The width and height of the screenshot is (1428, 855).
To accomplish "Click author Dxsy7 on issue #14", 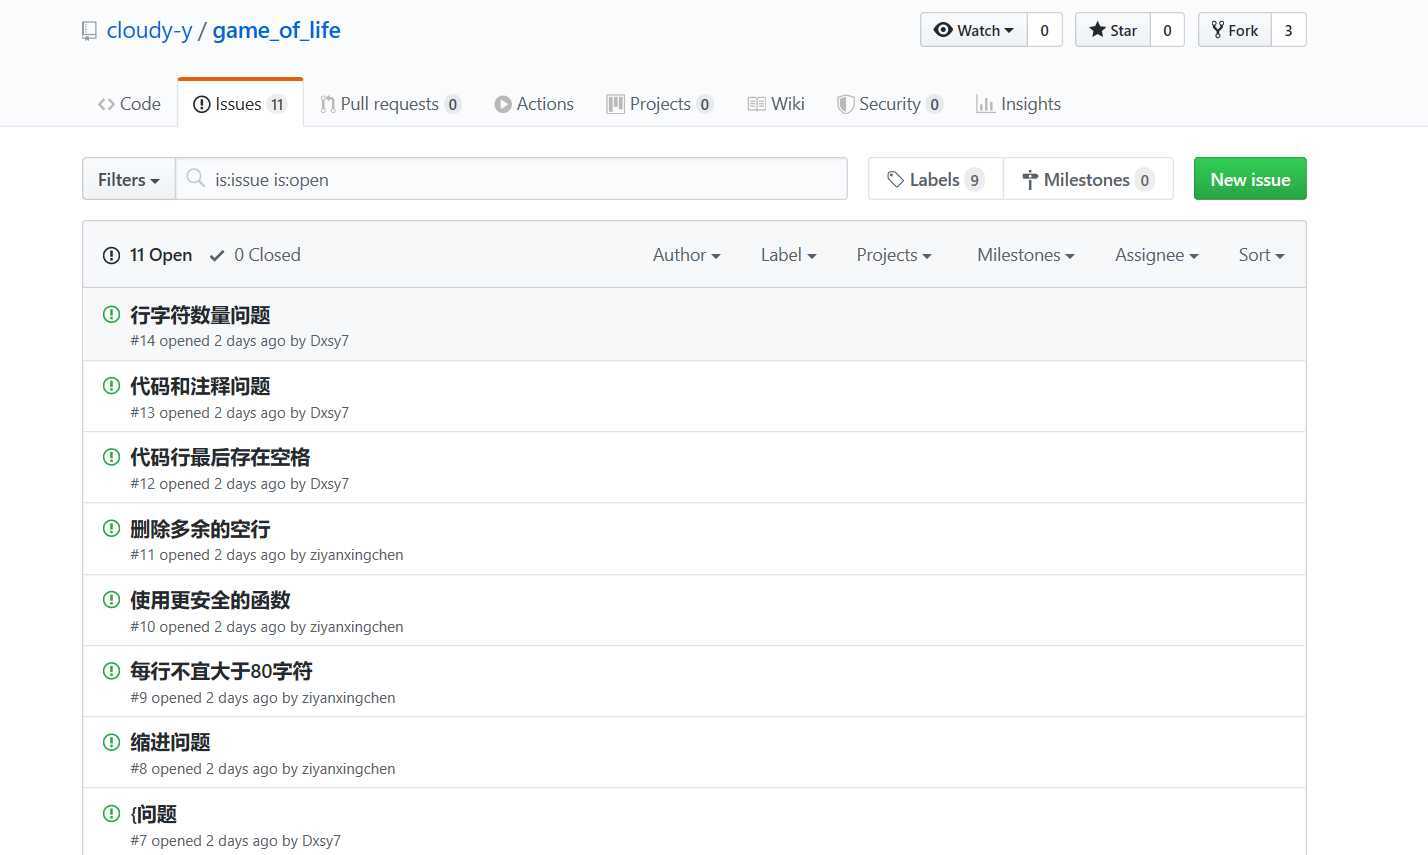I will pos(329,341).
